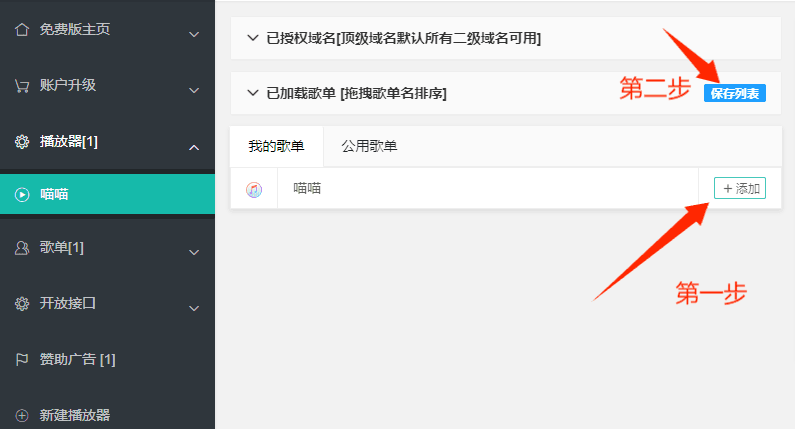
Task: Click the flag icon beside 赞助广告 [1]
Action: tap(22, 360)
